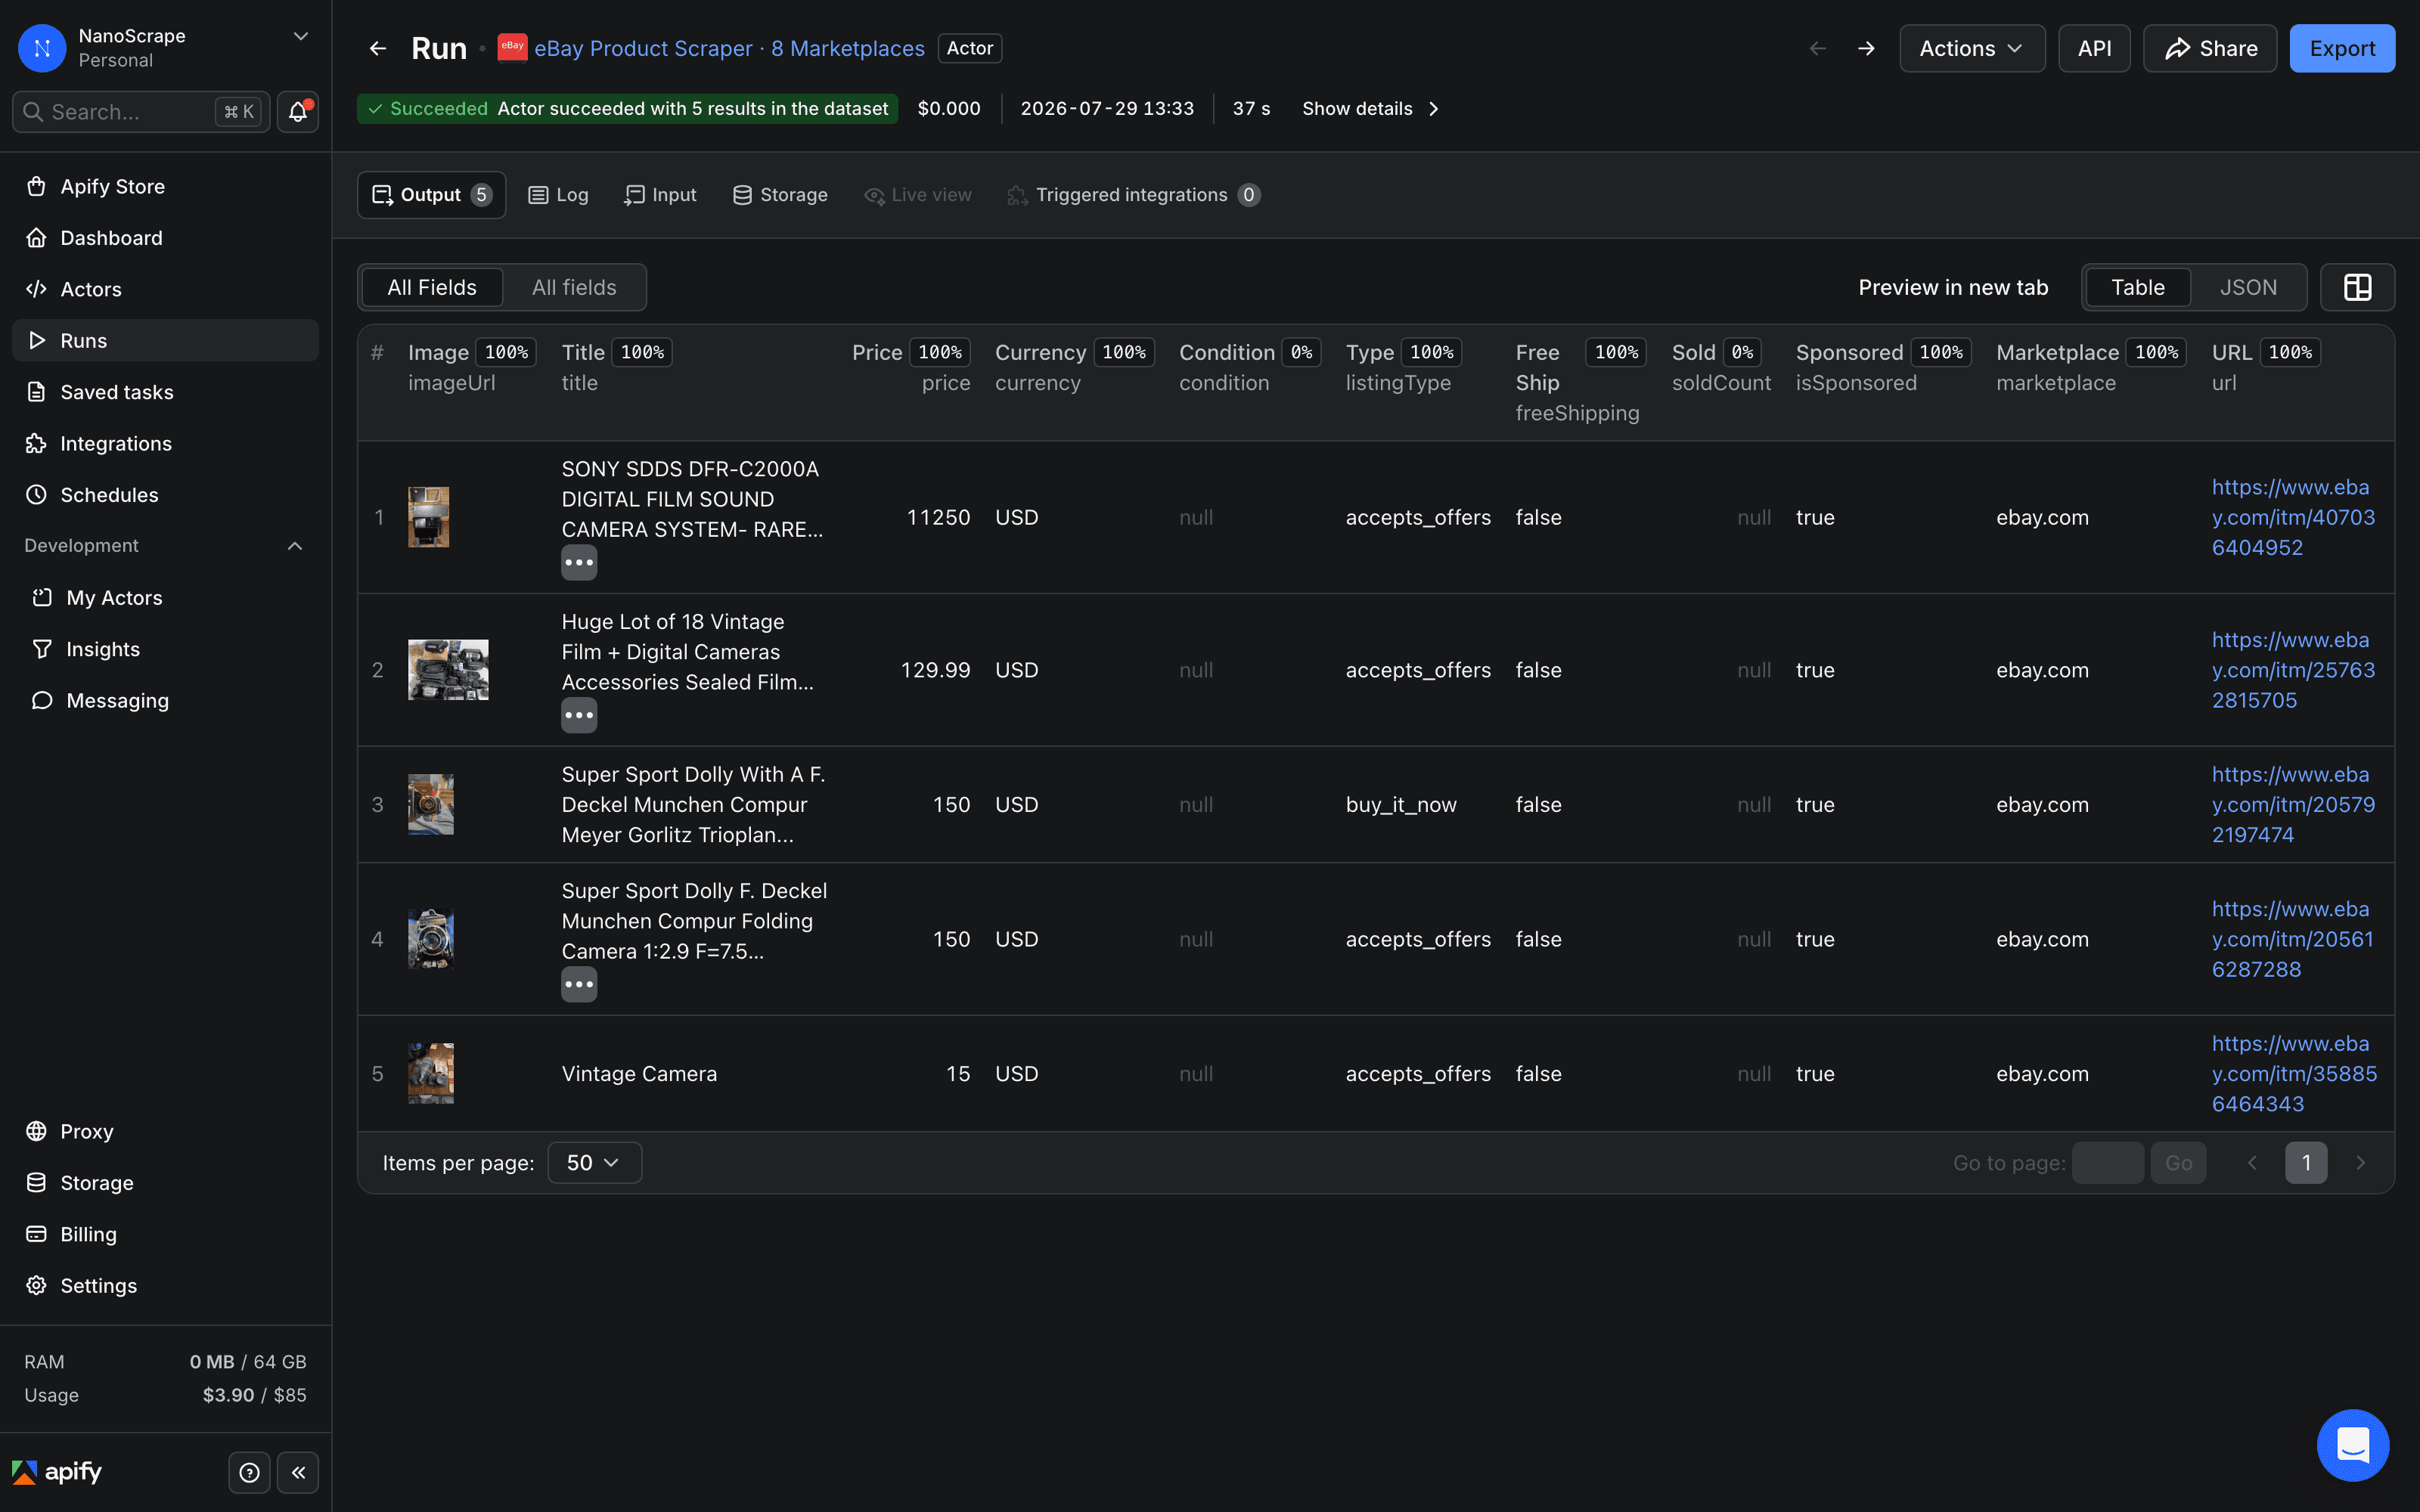Select the first 'All Fields' view
This screenshot has height=1512, width=2420.
[432, 287]
